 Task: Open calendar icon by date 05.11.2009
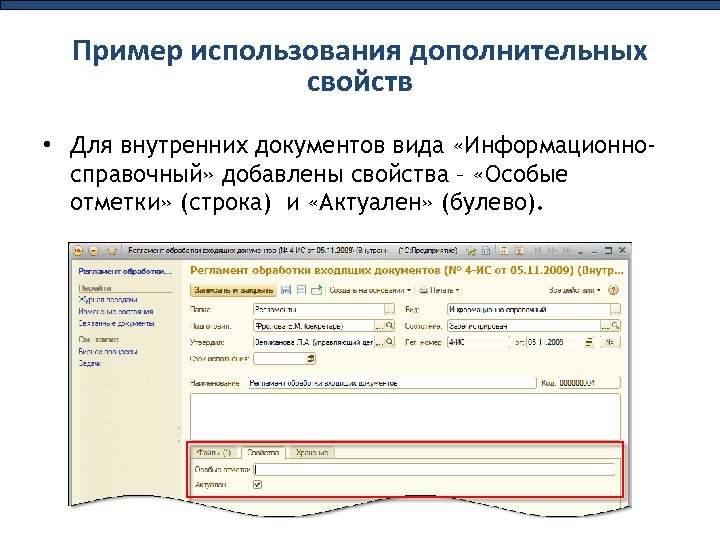click(x=589, y=342)
